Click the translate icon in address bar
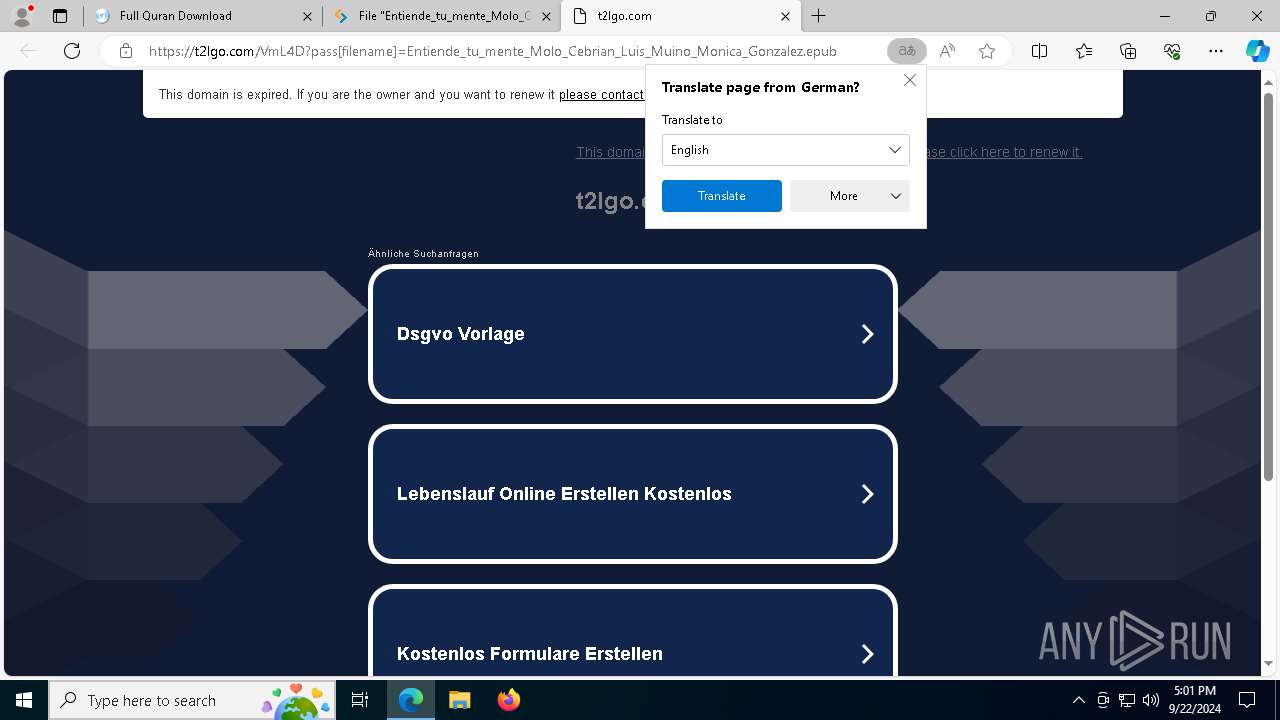This screenshot has width=1280, height=720. pyautogui.click(x=907, y=51)
